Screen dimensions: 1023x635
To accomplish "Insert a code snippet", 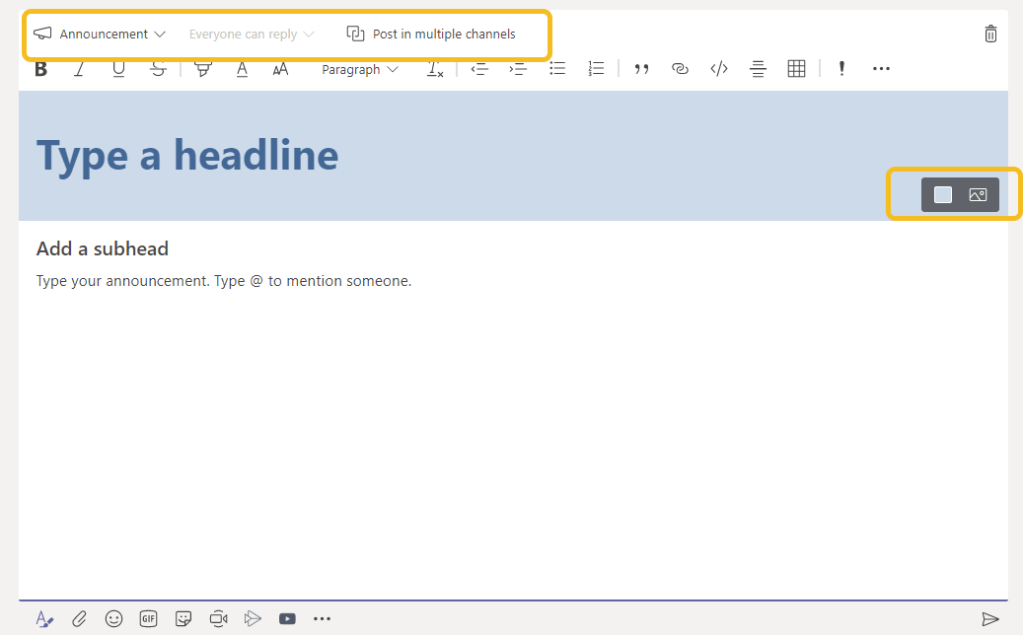I will (718, 69).
